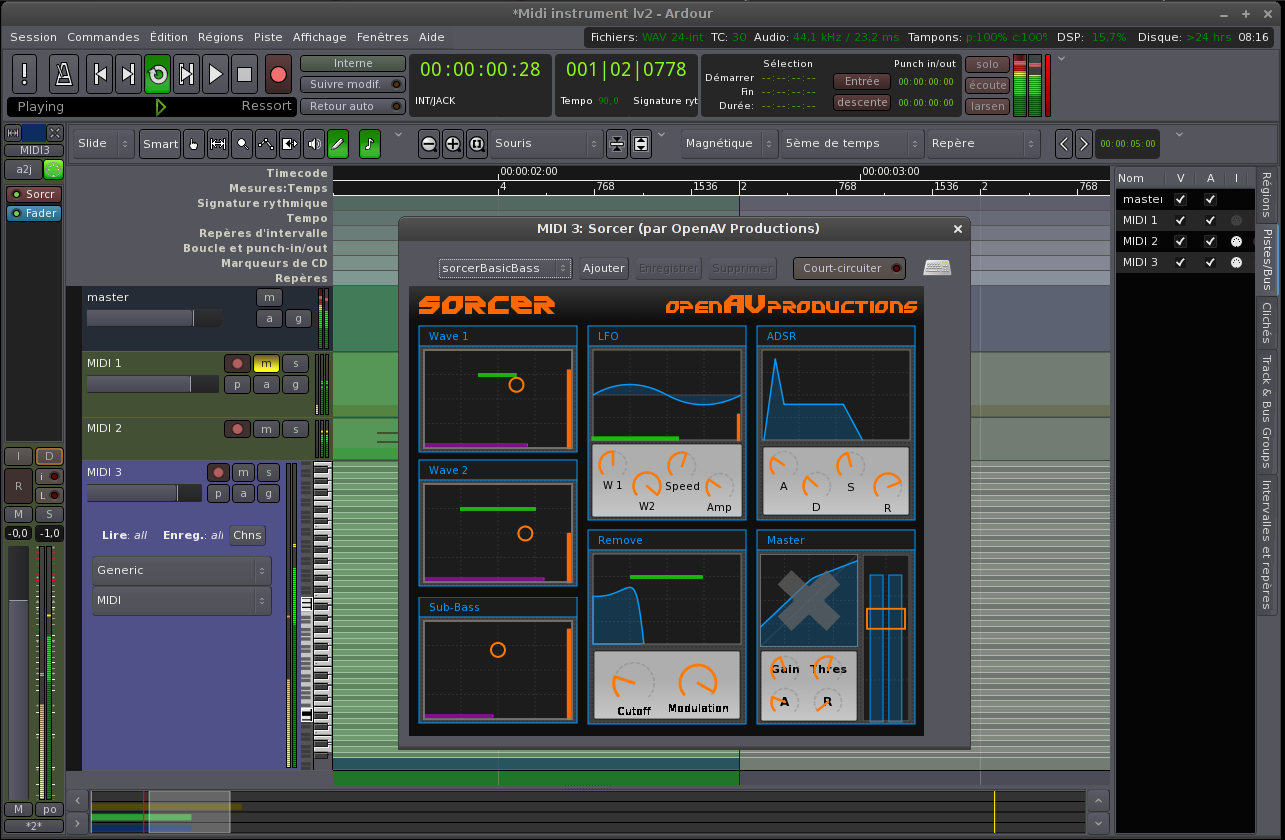
Task: Switch to the Régions side tab
Action: (1267, 195)
